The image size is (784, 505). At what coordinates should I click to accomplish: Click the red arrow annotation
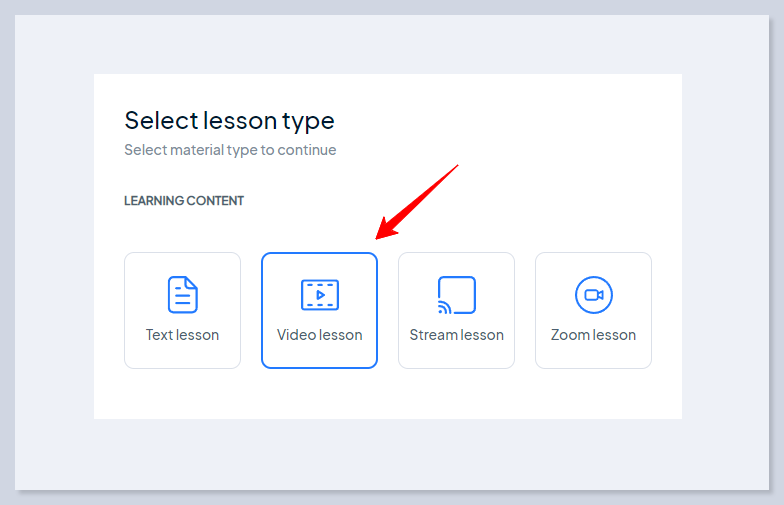416,202
